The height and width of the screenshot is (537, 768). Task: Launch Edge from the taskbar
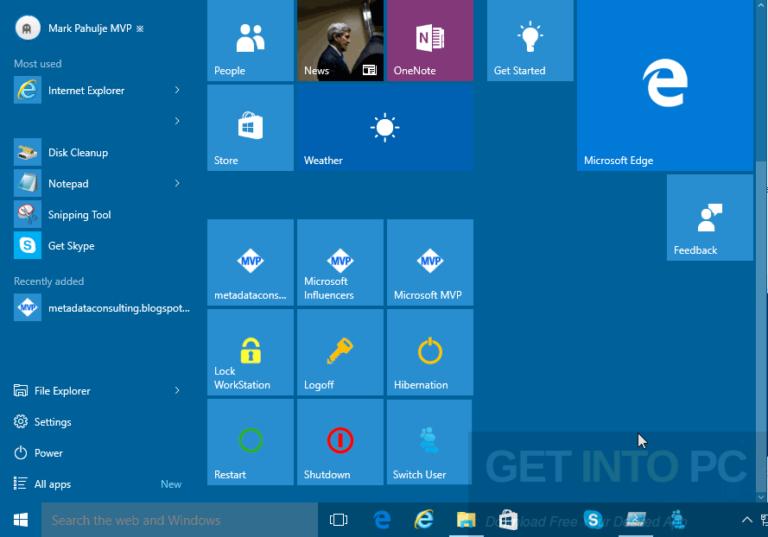382,520
